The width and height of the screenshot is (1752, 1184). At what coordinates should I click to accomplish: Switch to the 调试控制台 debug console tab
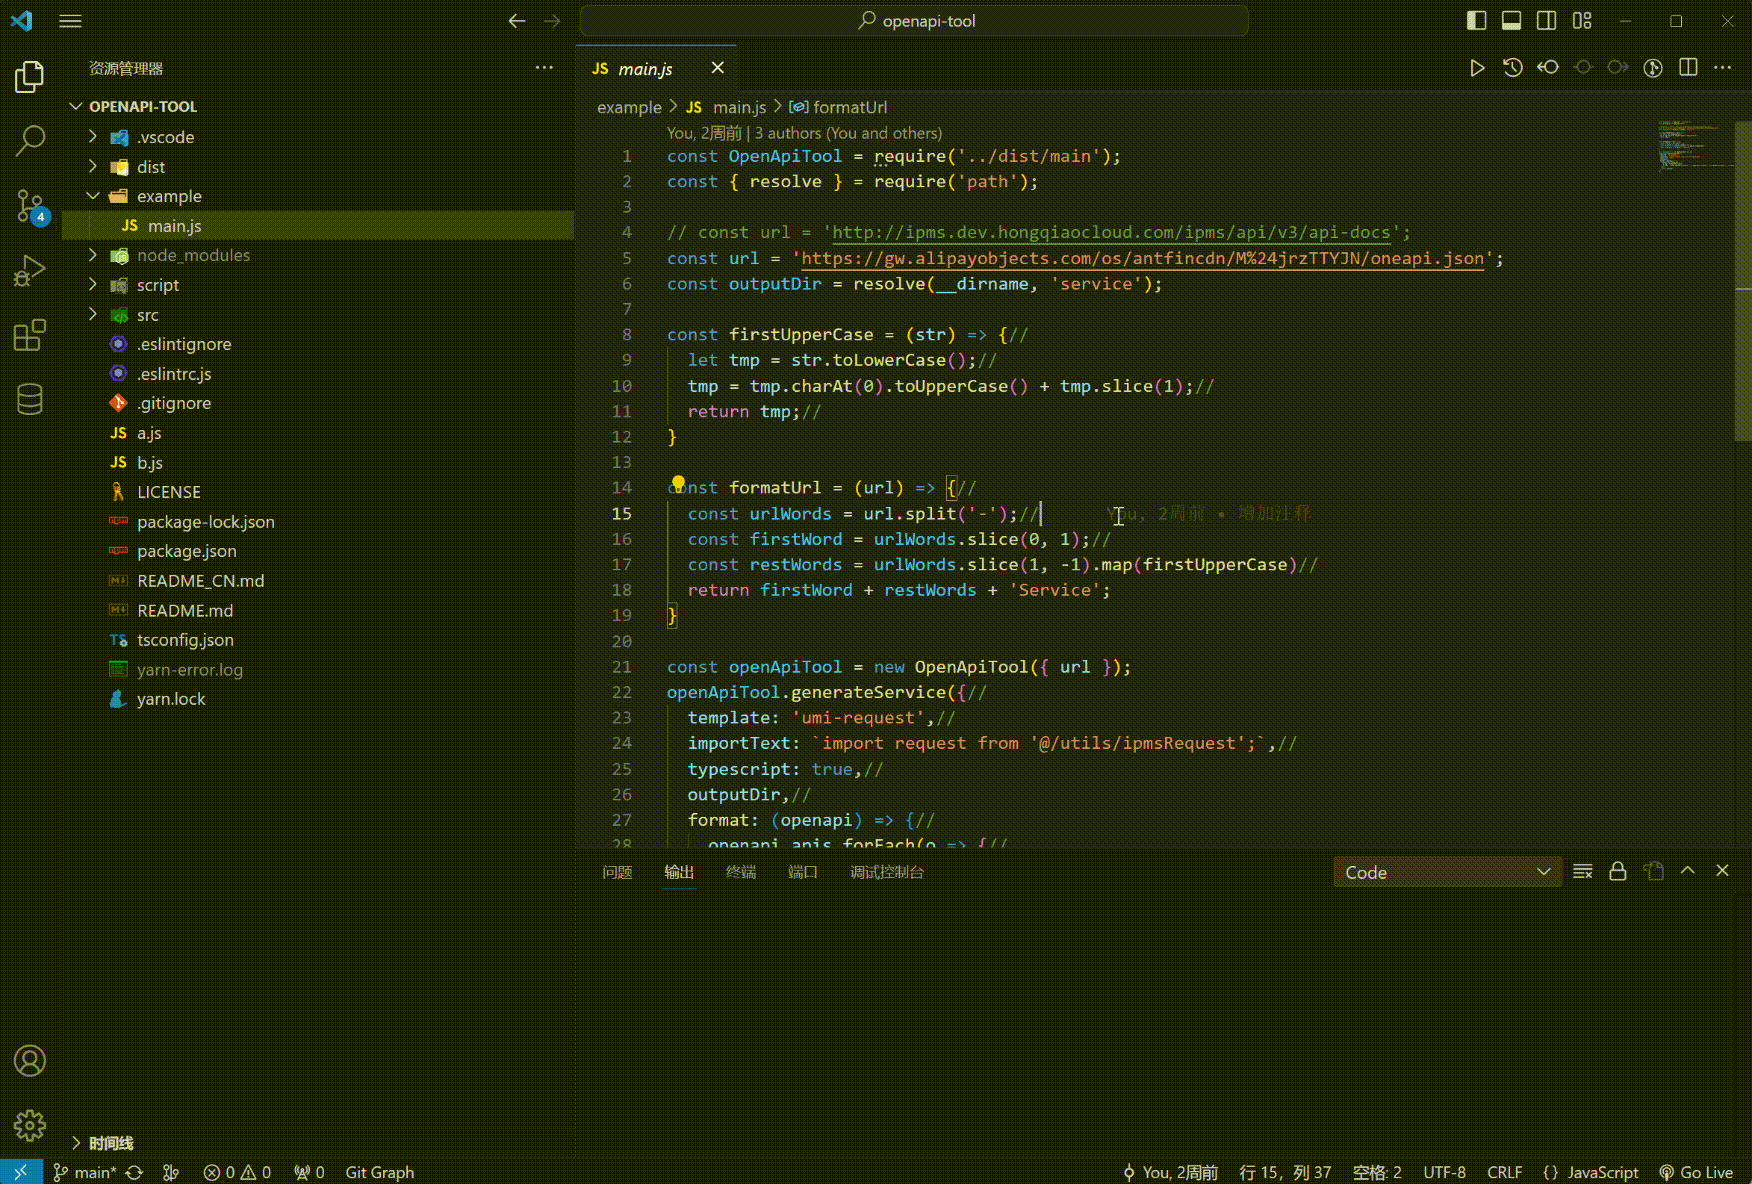pyautogui.click(x=887, y=872)
